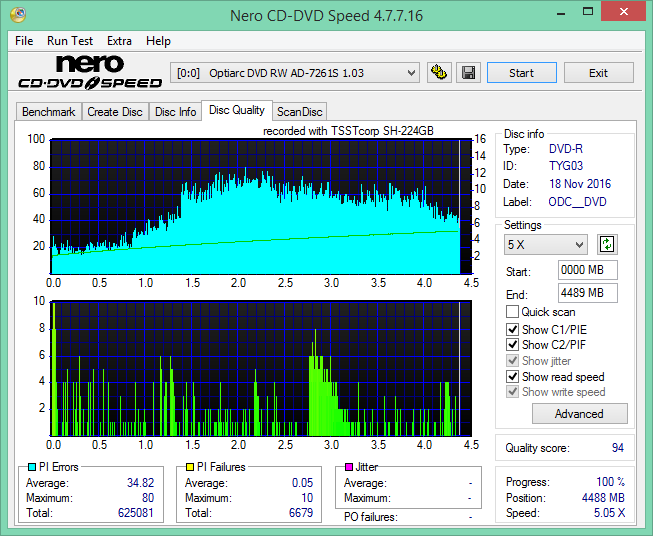Click PI Failures total value 6679

301,513
